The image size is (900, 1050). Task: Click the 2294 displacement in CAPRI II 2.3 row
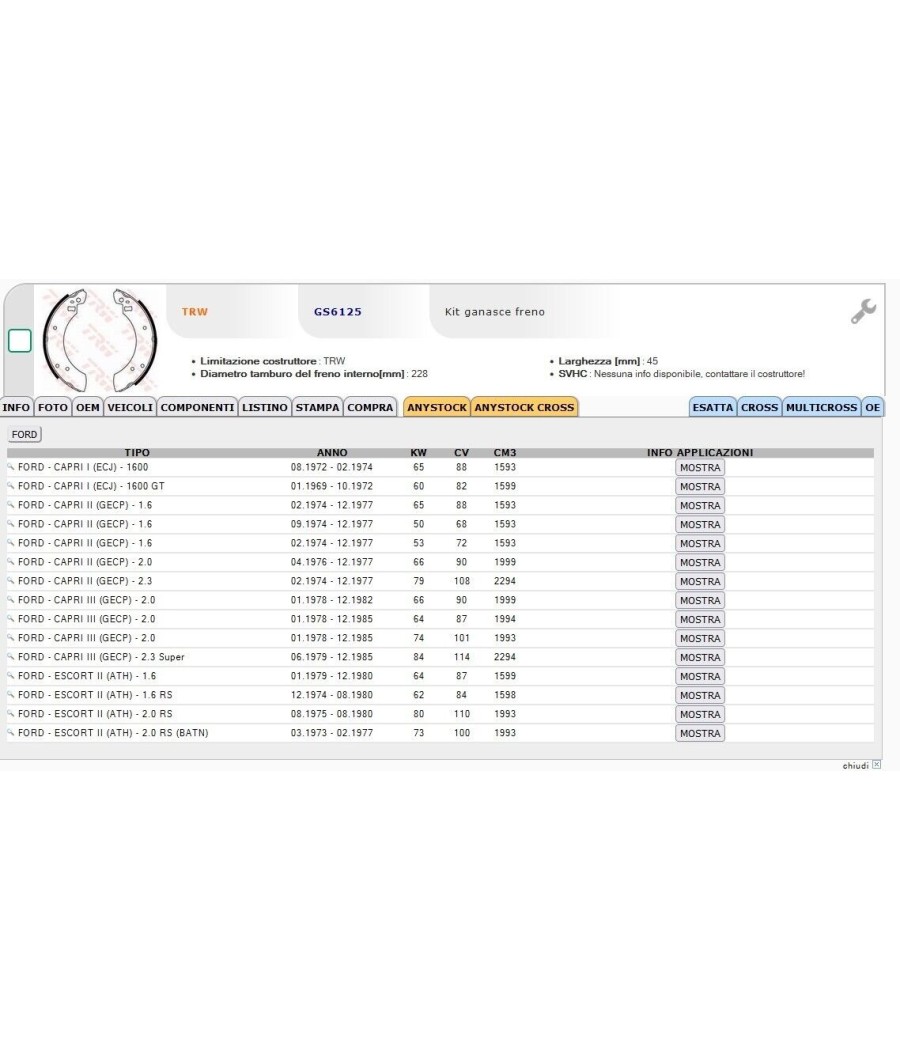point(505,581)
